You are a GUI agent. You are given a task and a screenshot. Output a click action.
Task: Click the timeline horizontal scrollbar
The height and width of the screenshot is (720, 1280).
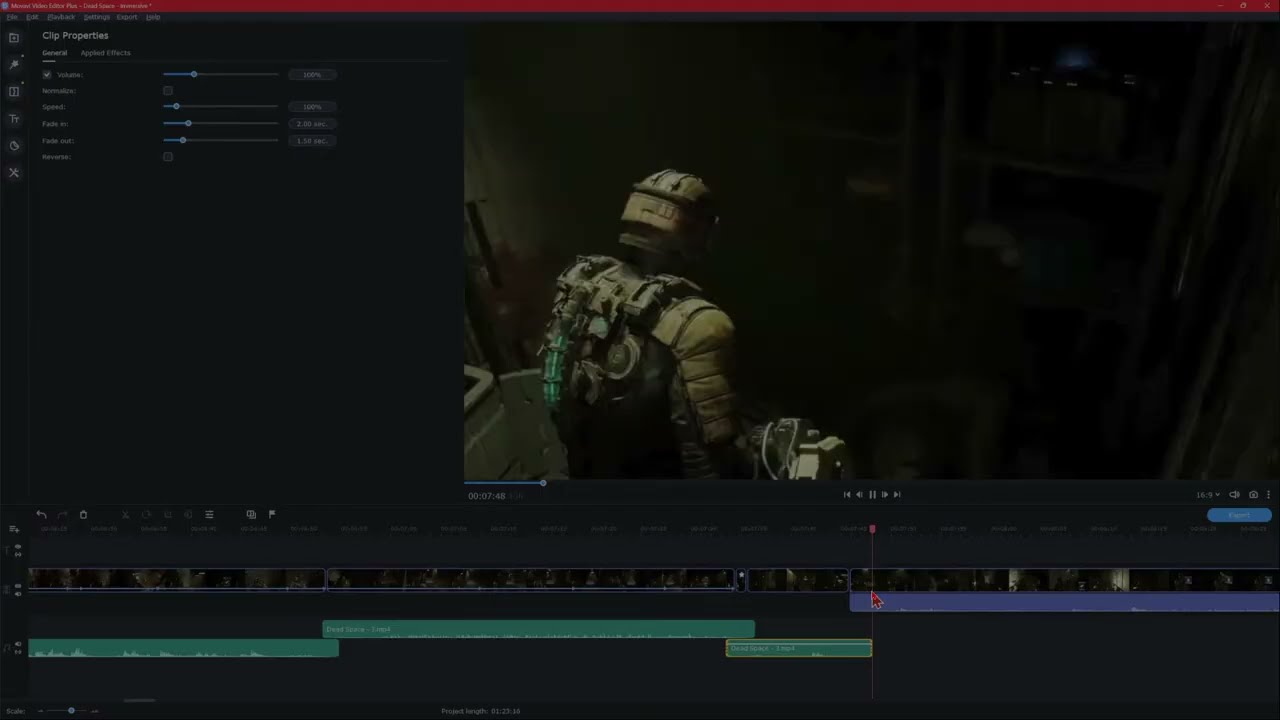[x=140, y=701]
